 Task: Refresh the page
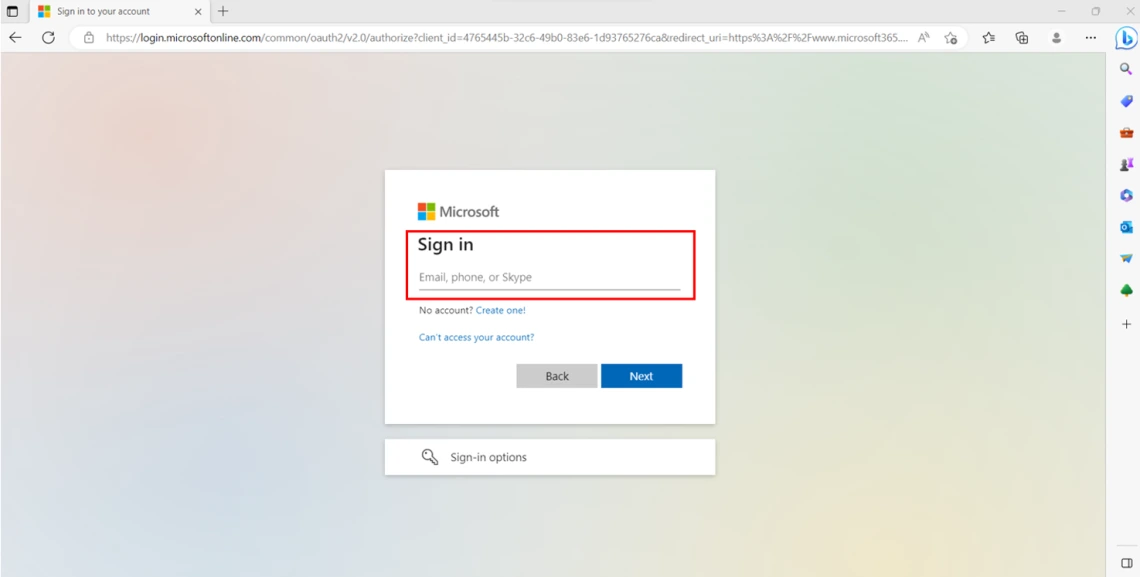coord(49,38)
